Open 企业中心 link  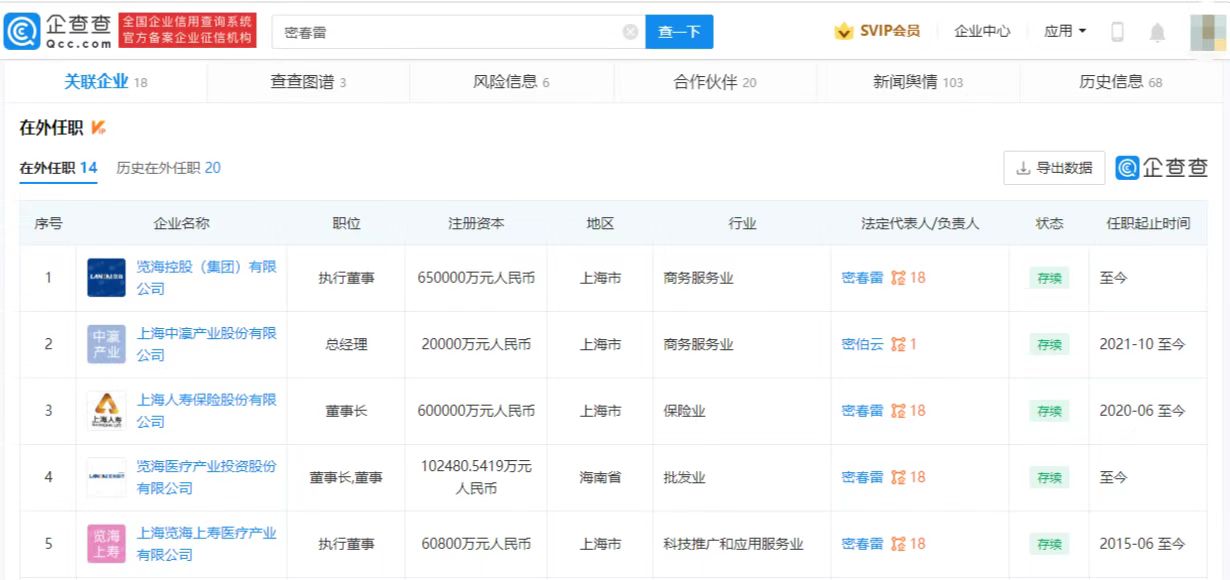pos(982,31)
